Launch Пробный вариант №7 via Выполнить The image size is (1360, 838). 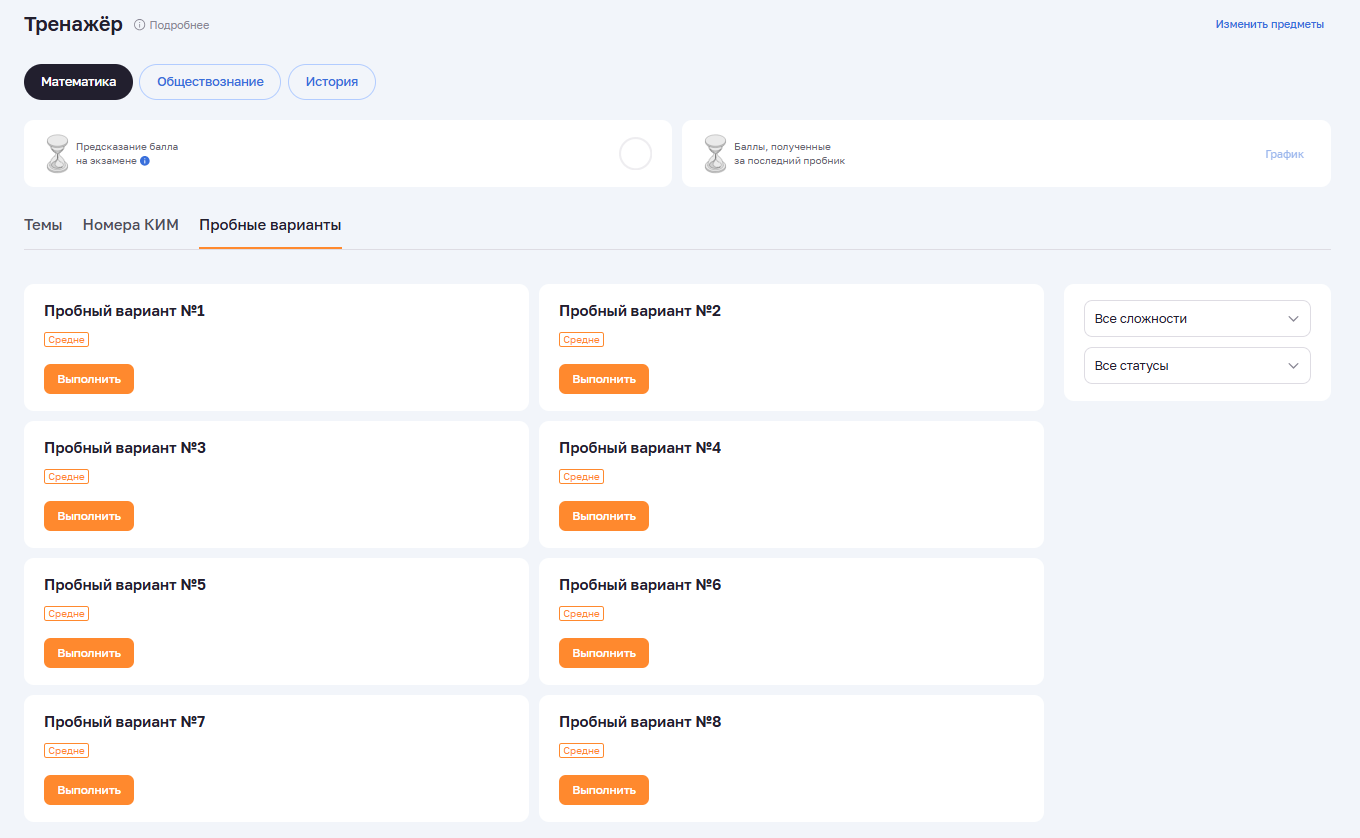89,790
